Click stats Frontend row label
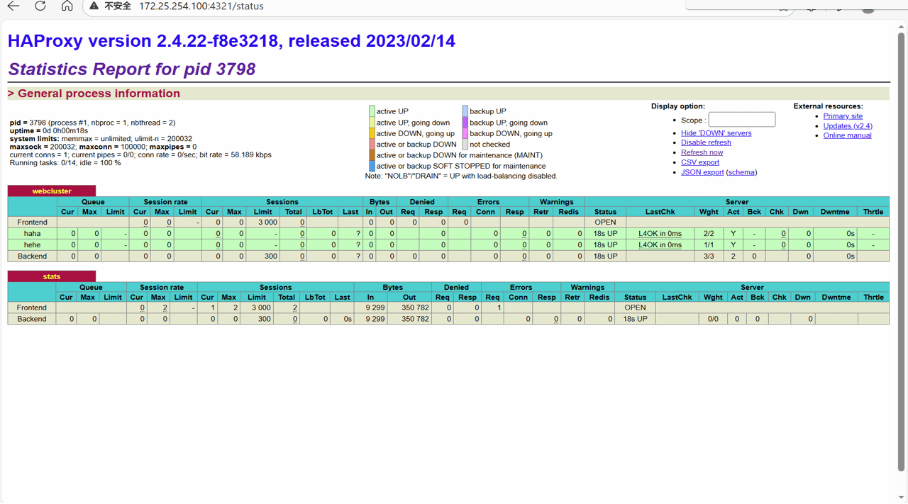The image size is (908, 504). pyautogui.click(x=31, y=308)
